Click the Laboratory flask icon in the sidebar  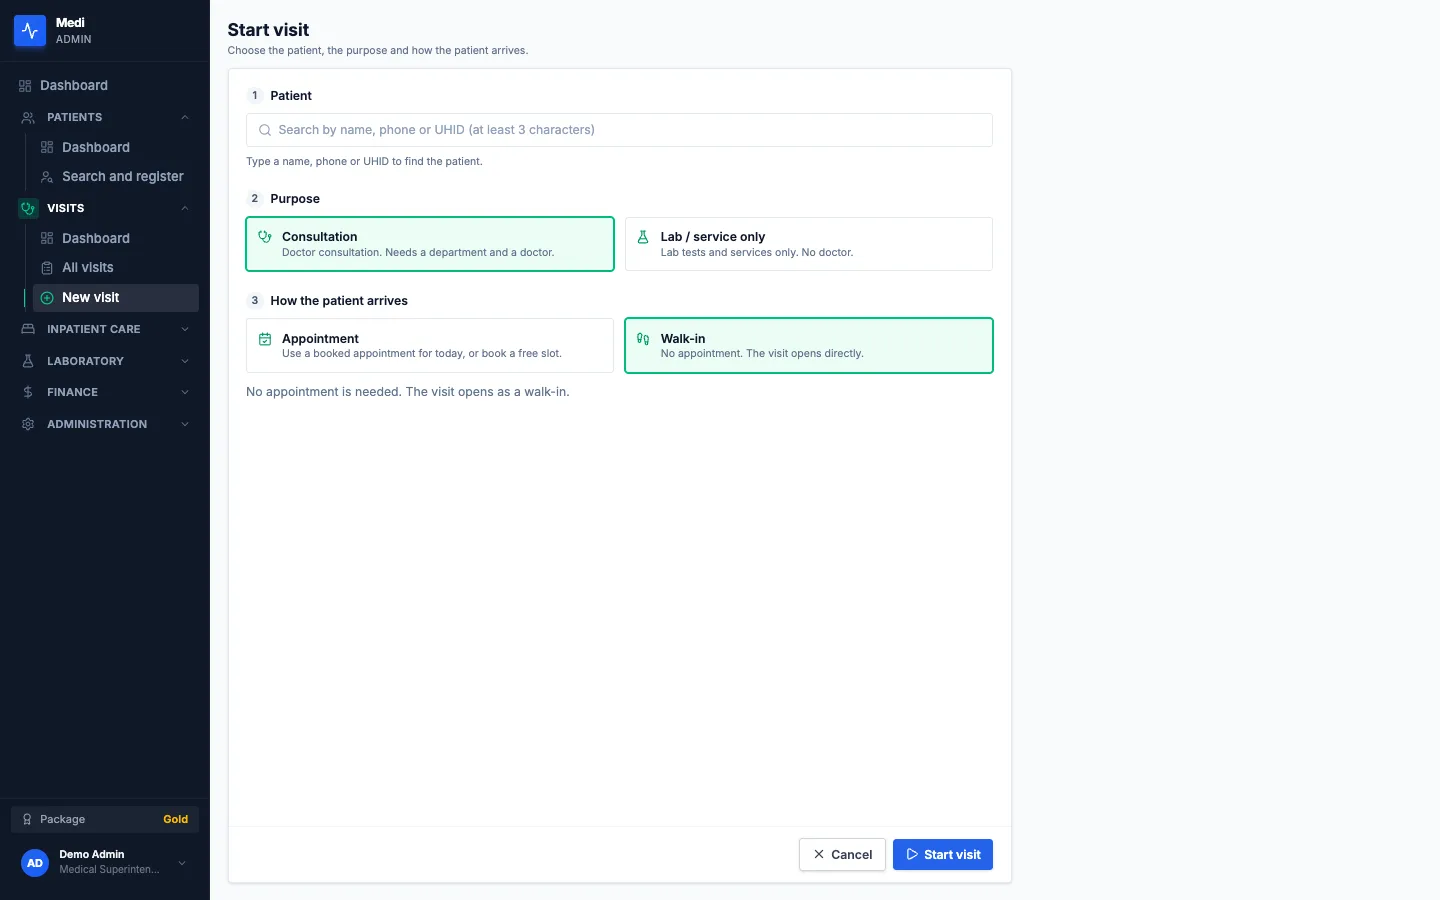[x=28, y=361]
